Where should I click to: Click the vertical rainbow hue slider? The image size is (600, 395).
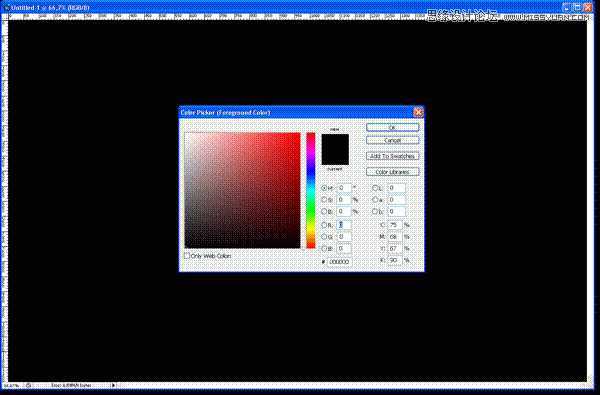(x=311, y=190)
